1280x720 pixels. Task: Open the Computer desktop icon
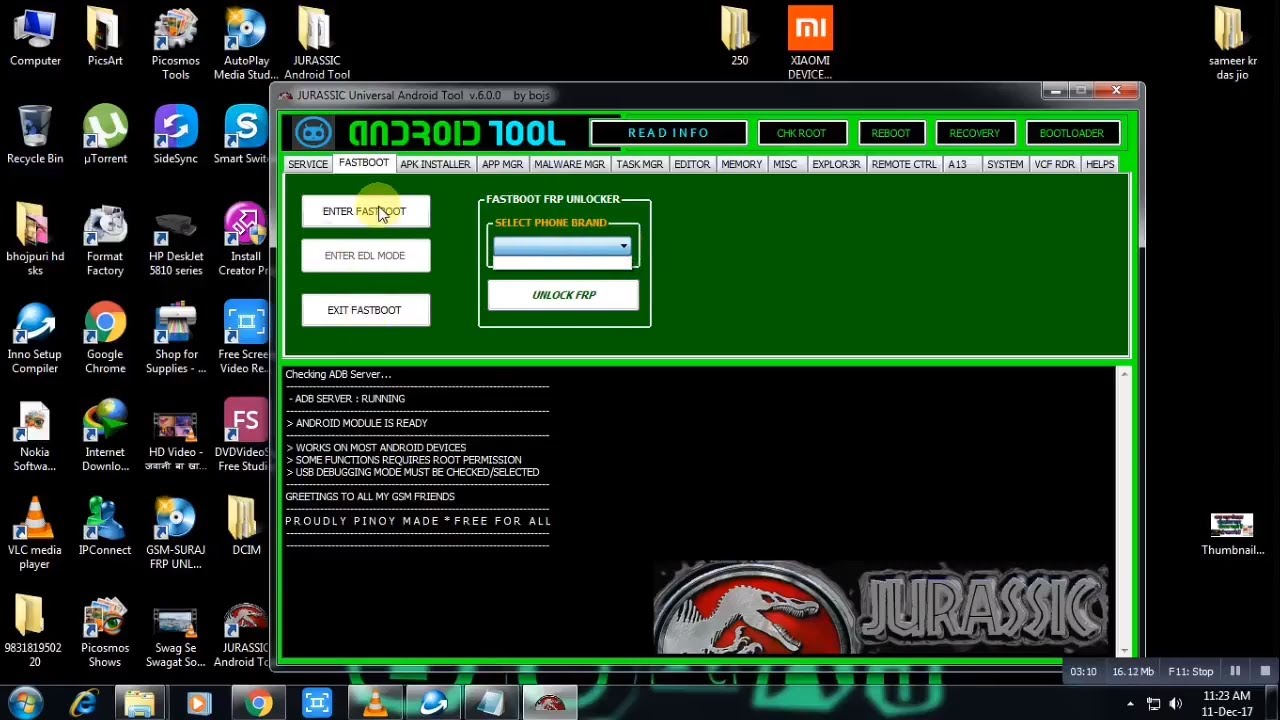(35, 39)
